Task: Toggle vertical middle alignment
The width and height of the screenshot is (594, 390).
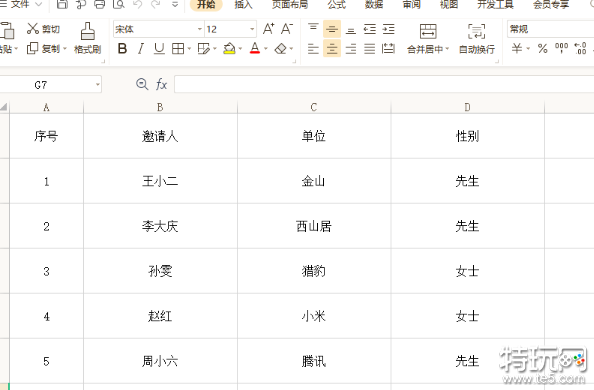Action: 332,29
